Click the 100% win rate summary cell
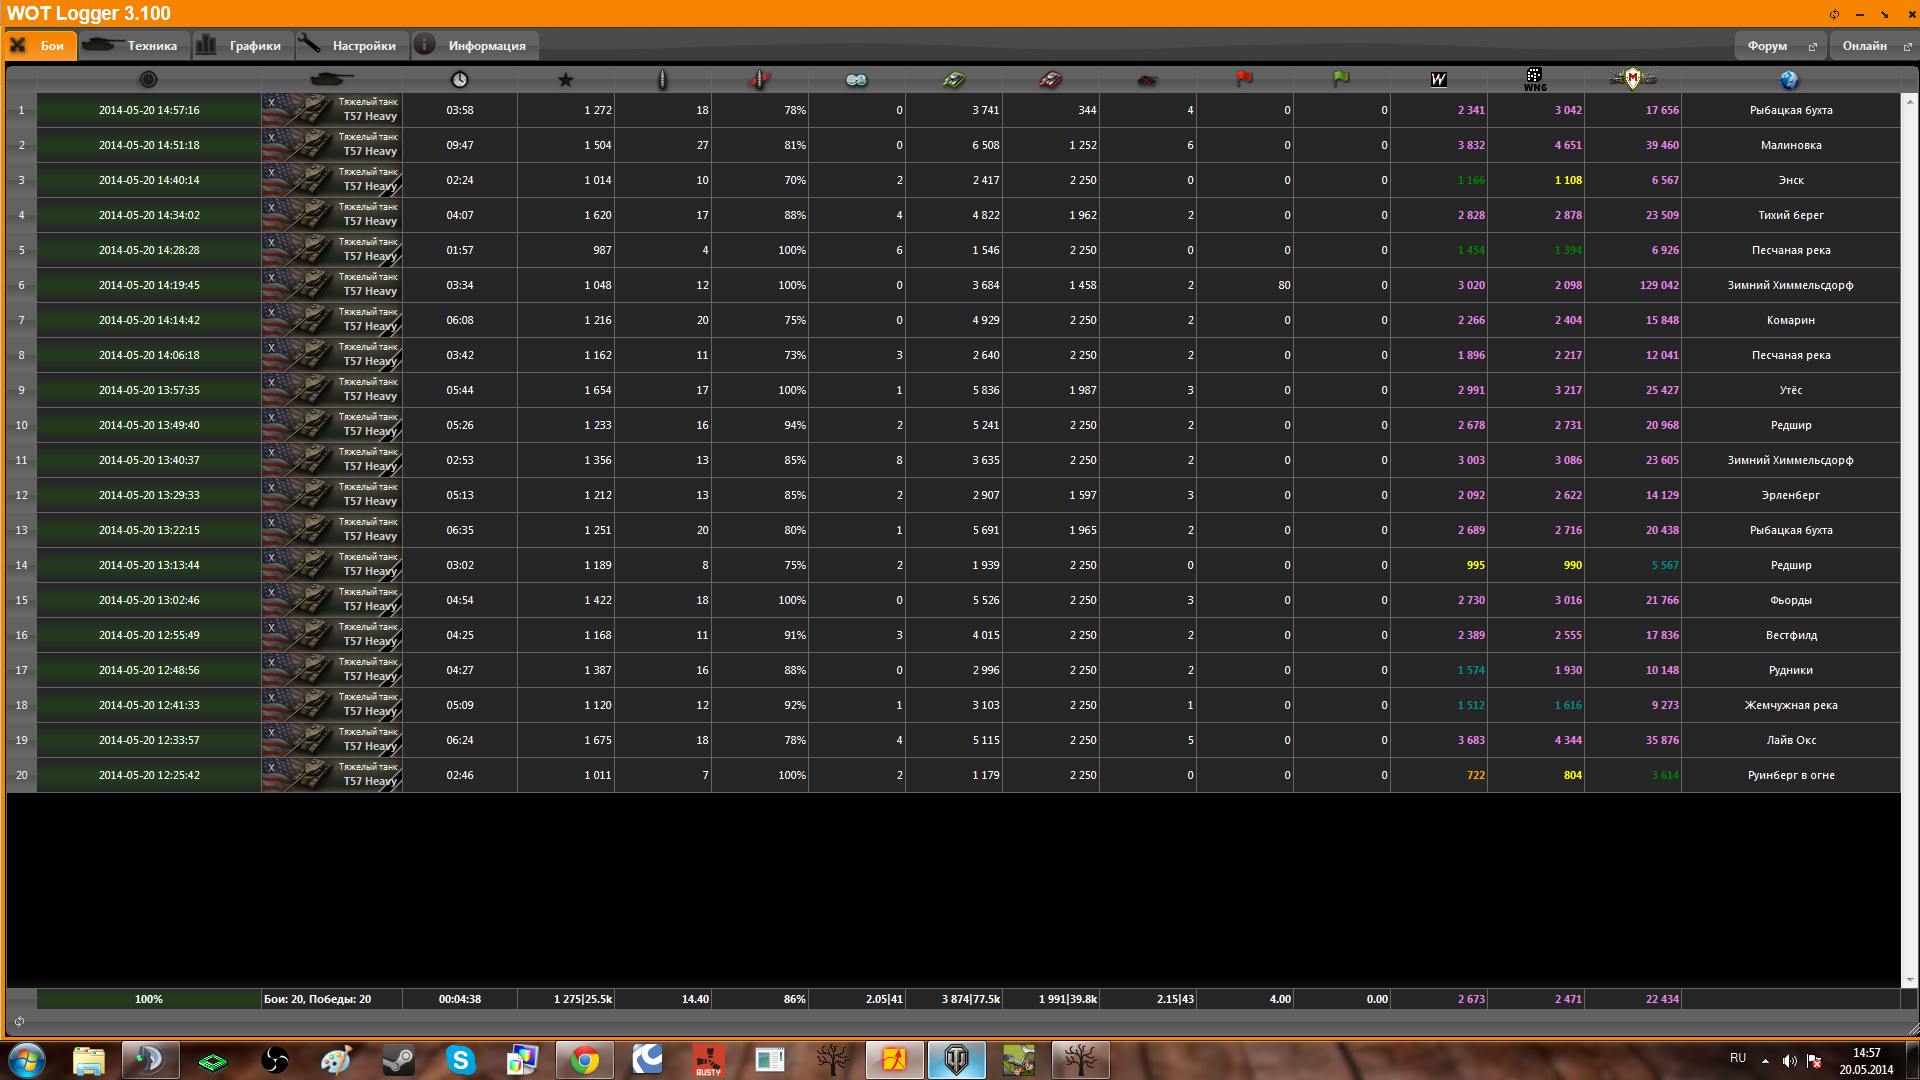The image size is (1920, 1080). [x=148, y=999]
